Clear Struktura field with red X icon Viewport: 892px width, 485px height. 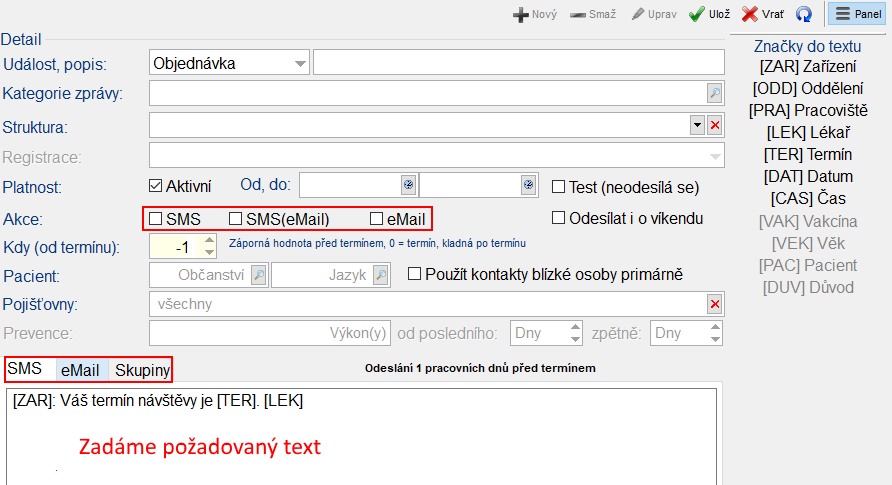714,125
